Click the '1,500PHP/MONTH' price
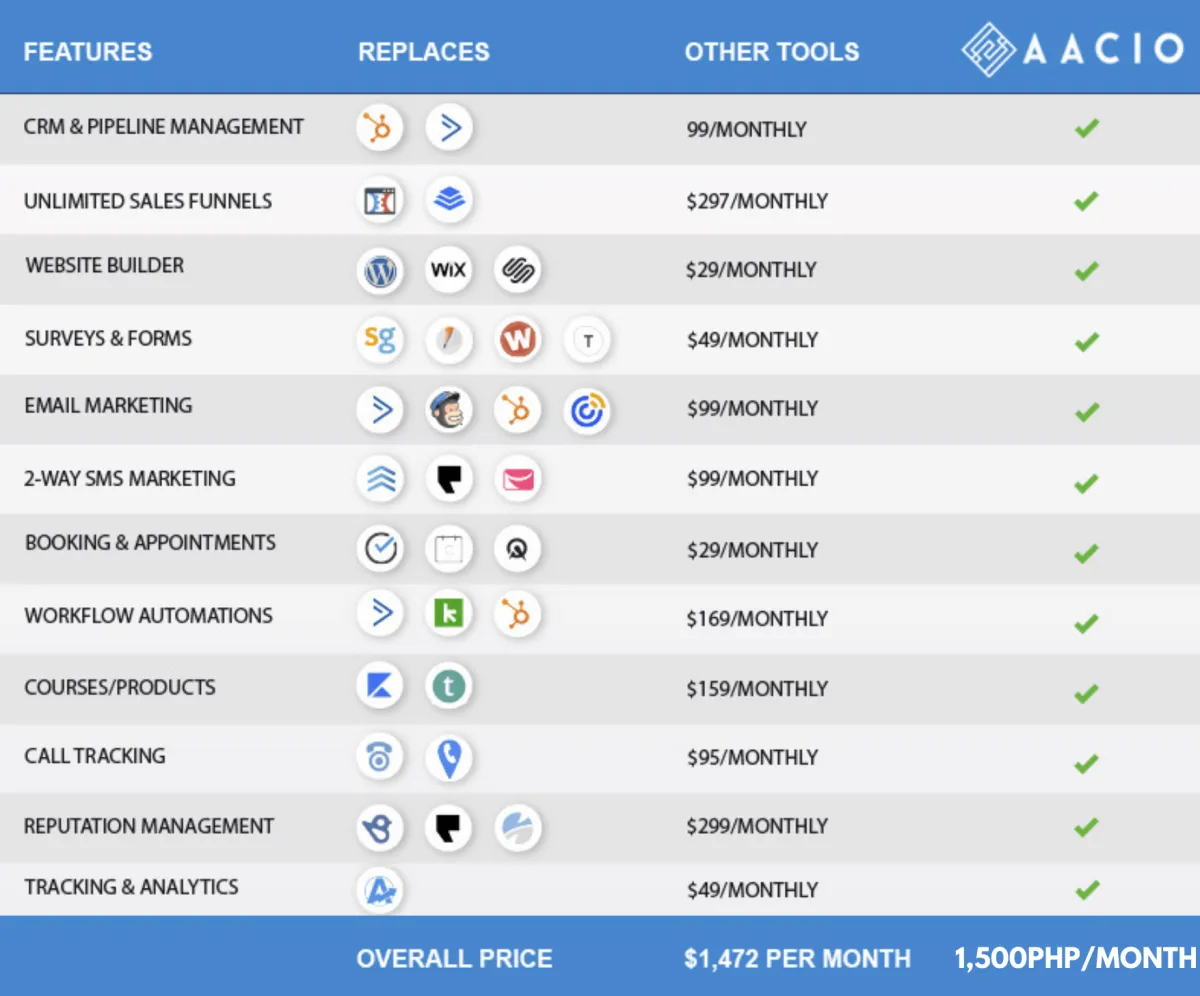The height and width of the screenshot is (996, 1200). pyautogui.click(x=1075, y=959)
